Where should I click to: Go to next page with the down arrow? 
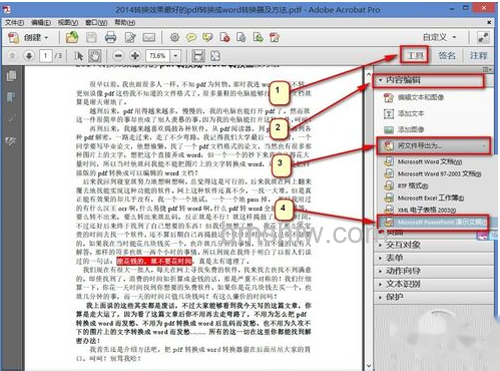pyautogui.click(x=29, y=56)
